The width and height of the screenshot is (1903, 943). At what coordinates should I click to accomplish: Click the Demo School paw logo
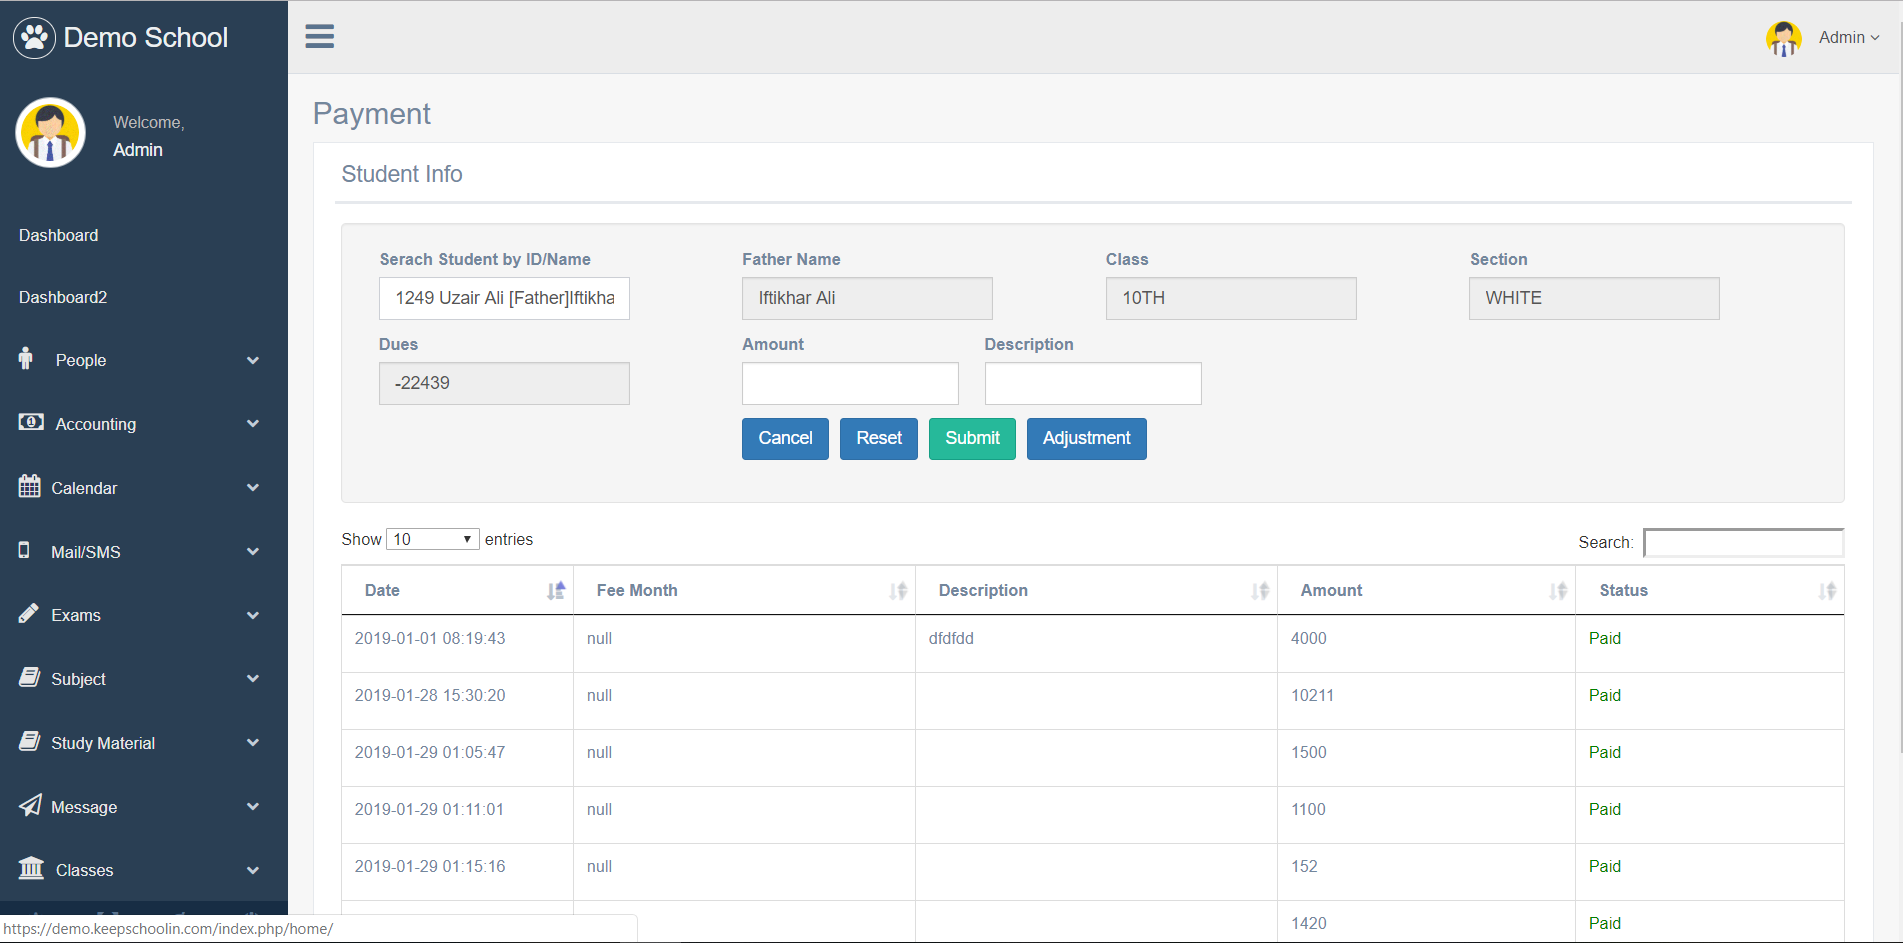coord(34,38)
